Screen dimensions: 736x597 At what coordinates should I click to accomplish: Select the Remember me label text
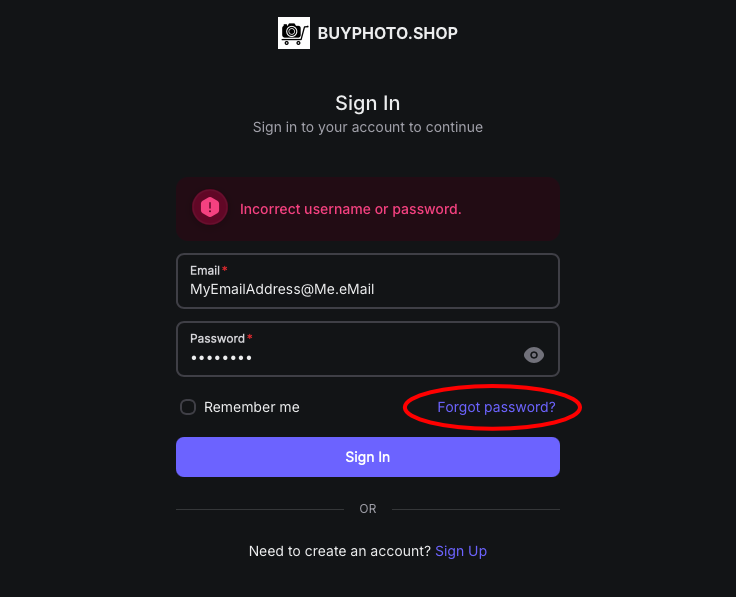point(252,407)
